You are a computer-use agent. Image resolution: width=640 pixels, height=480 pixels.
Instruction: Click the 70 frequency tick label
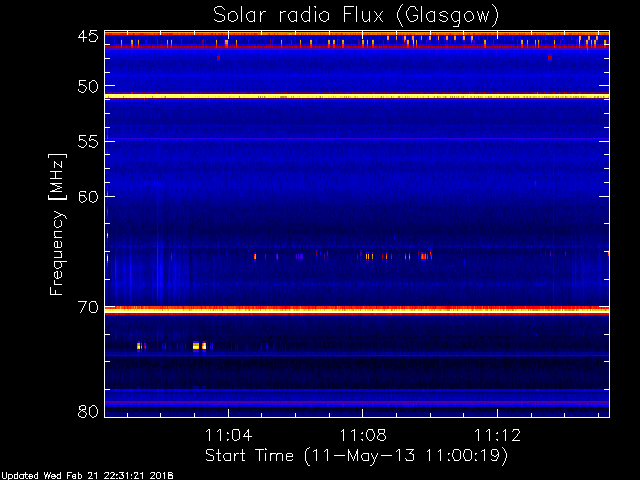tap(88, 307)
